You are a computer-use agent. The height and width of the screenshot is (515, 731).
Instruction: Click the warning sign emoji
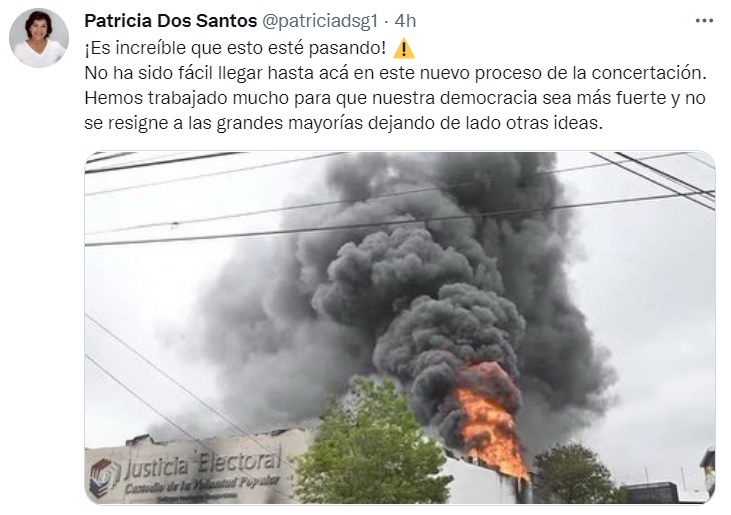[403, 48]
